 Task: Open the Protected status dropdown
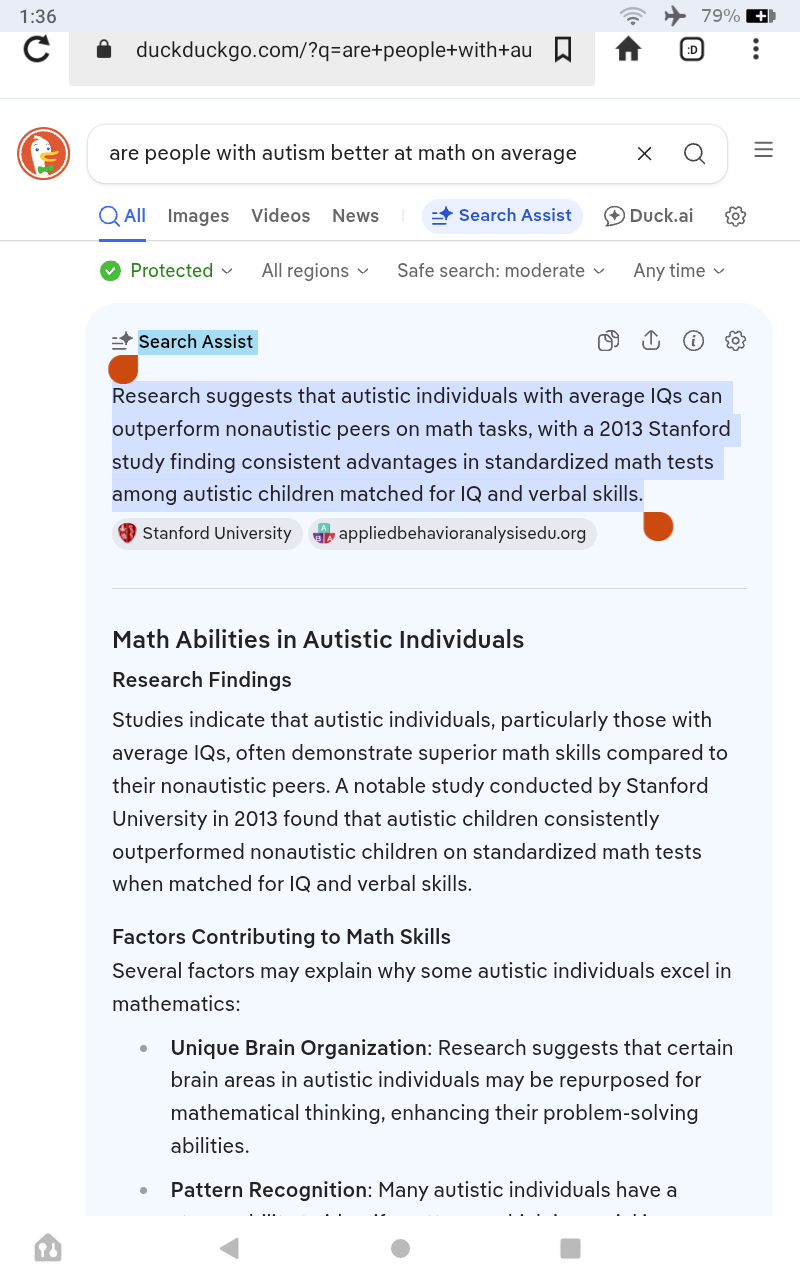point(167,271)
